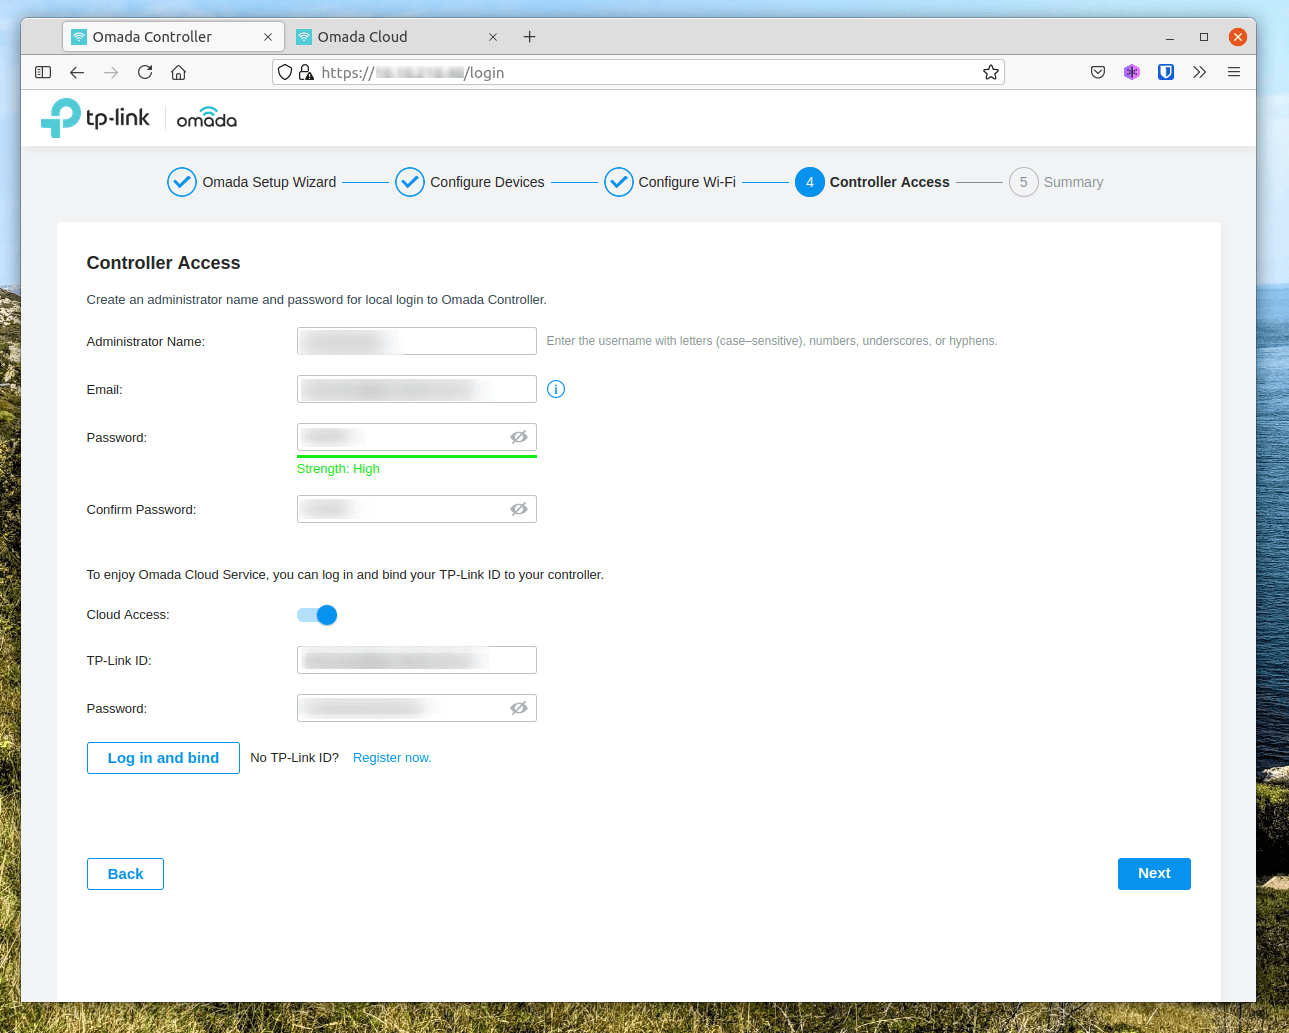The width and height of the screenshot is (1289, 1033).
Task: Click the TP-Link ID field
Action: tap(417, 660)
